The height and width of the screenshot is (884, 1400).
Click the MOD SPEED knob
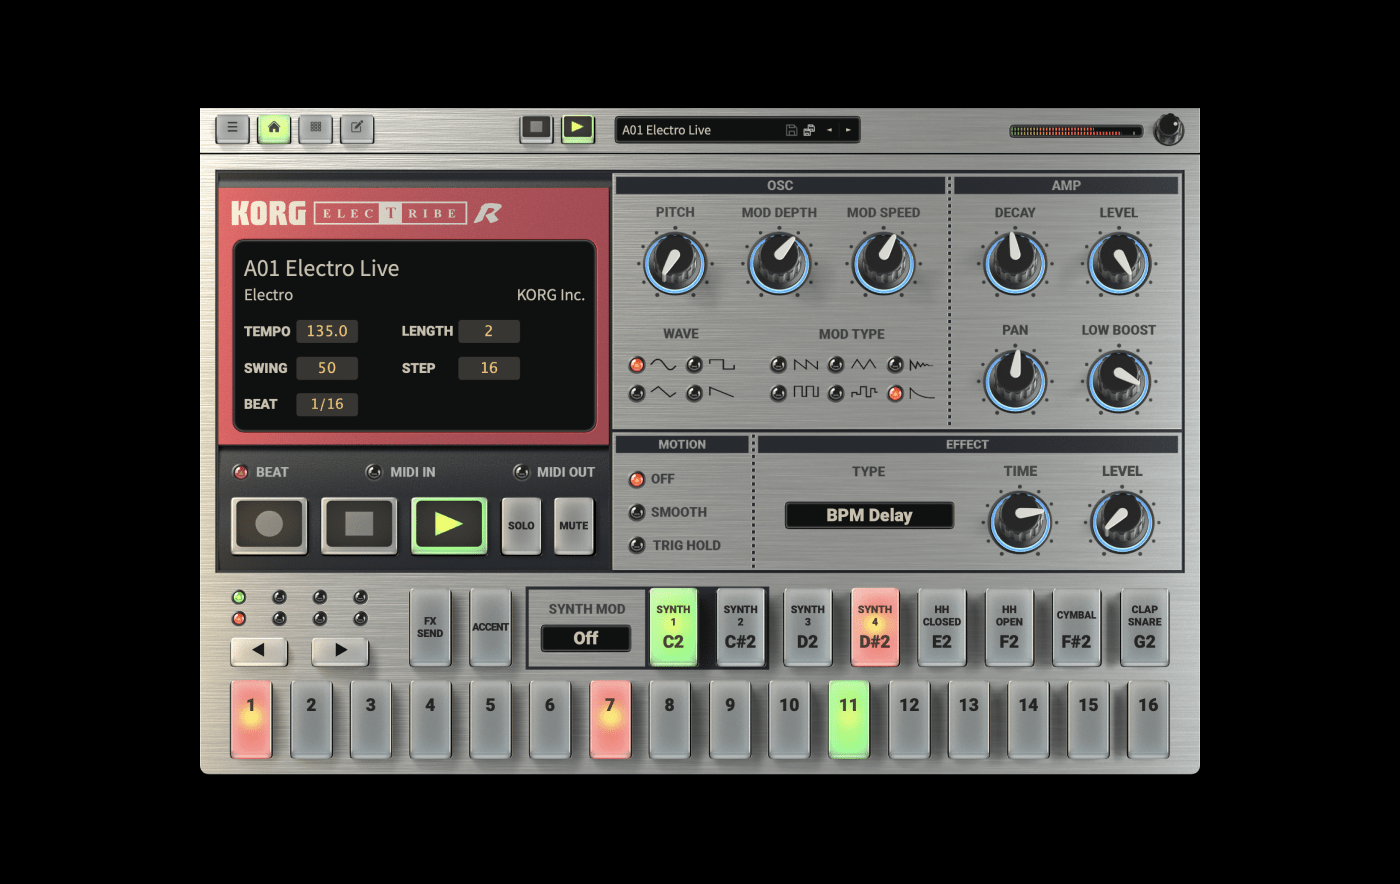click(883, 264)
